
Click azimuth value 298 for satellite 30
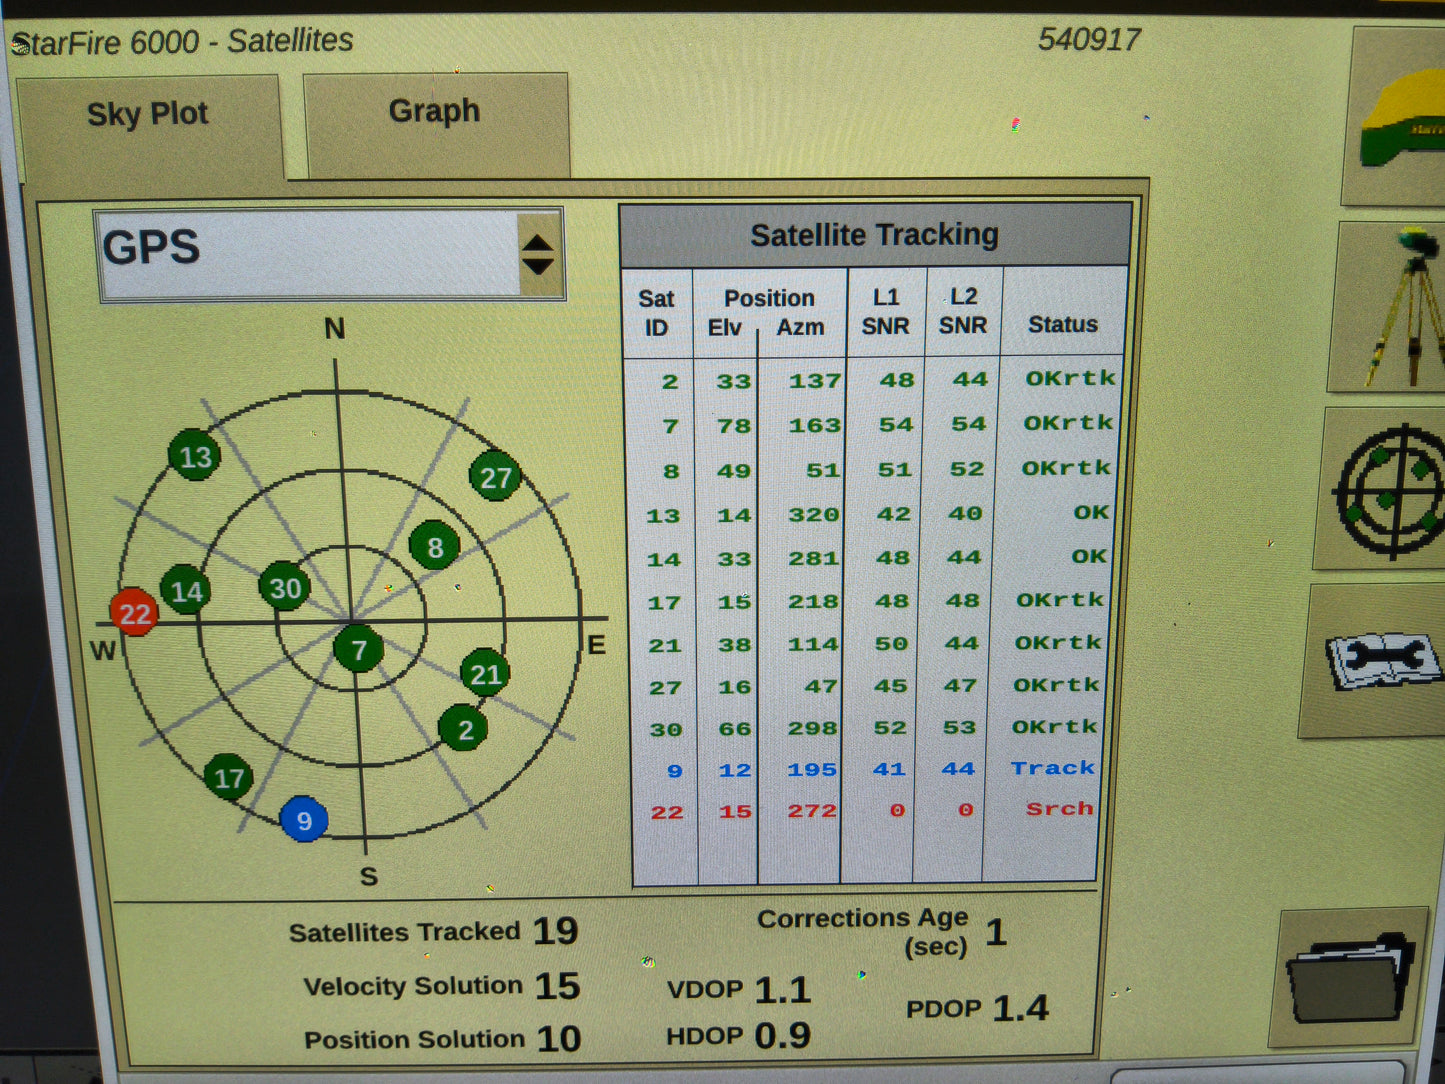[x=812, y=728]
